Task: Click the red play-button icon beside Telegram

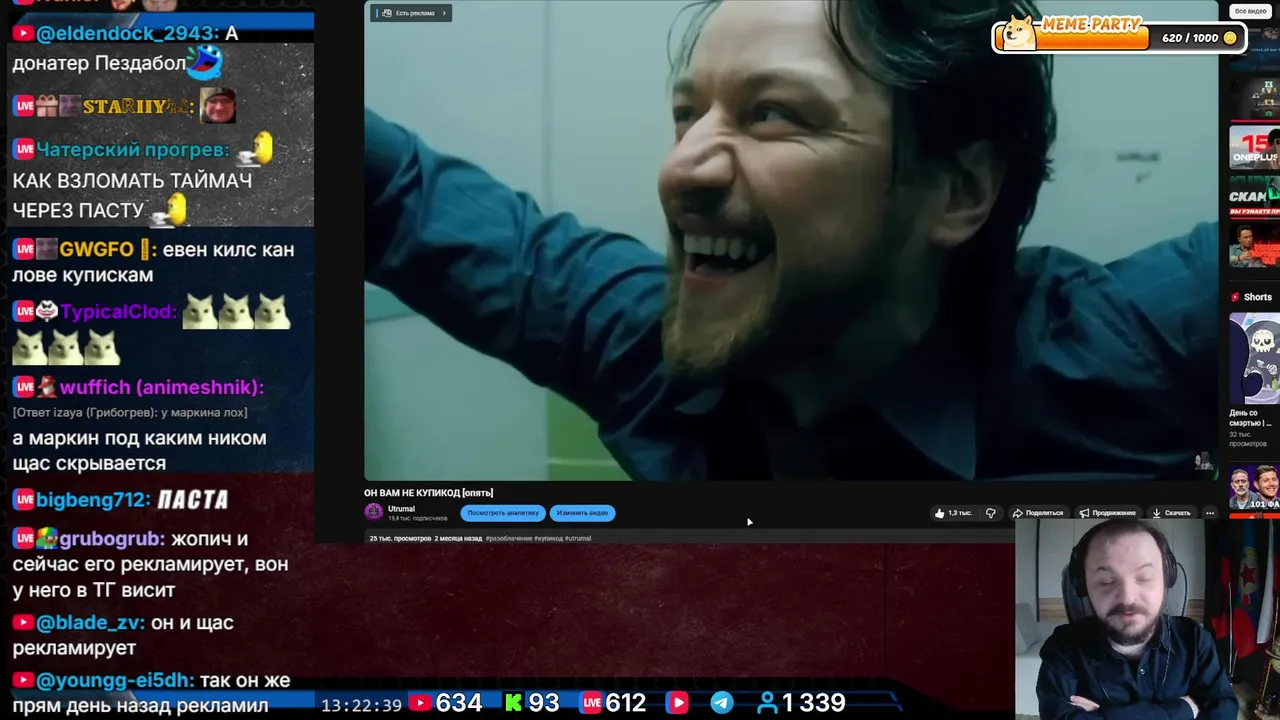Action: (677, 703)
